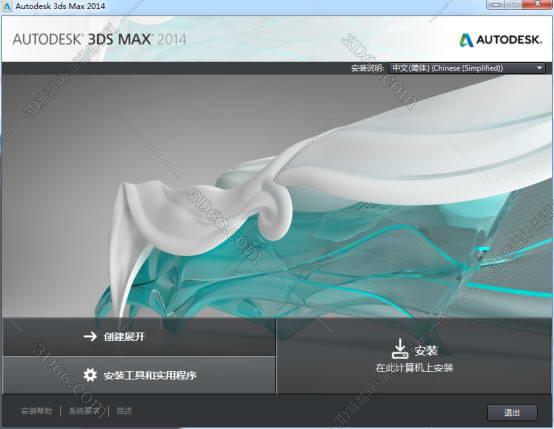Open the installation language dropdown
554x429 pixels.
click(466, 68)
